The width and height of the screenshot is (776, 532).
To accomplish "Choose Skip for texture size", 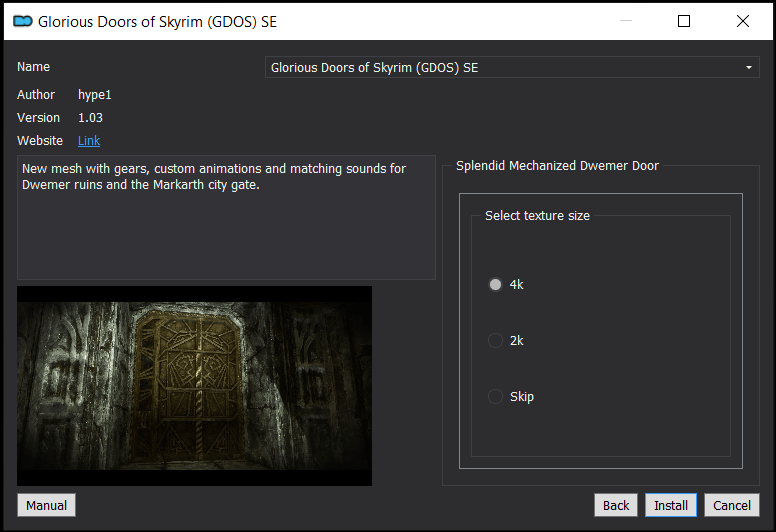I will 511,396.
